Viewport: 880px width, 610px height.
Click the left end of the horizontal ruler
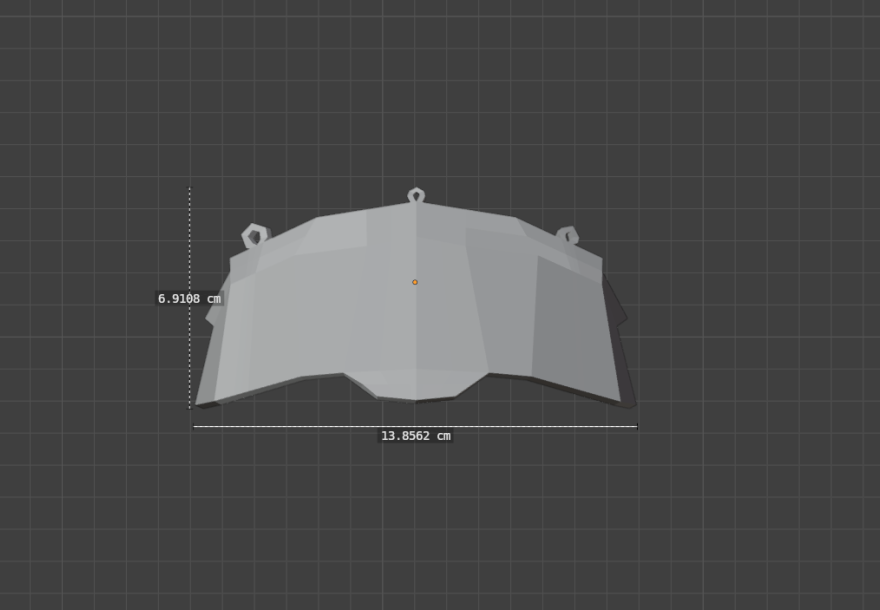[195, 427]
